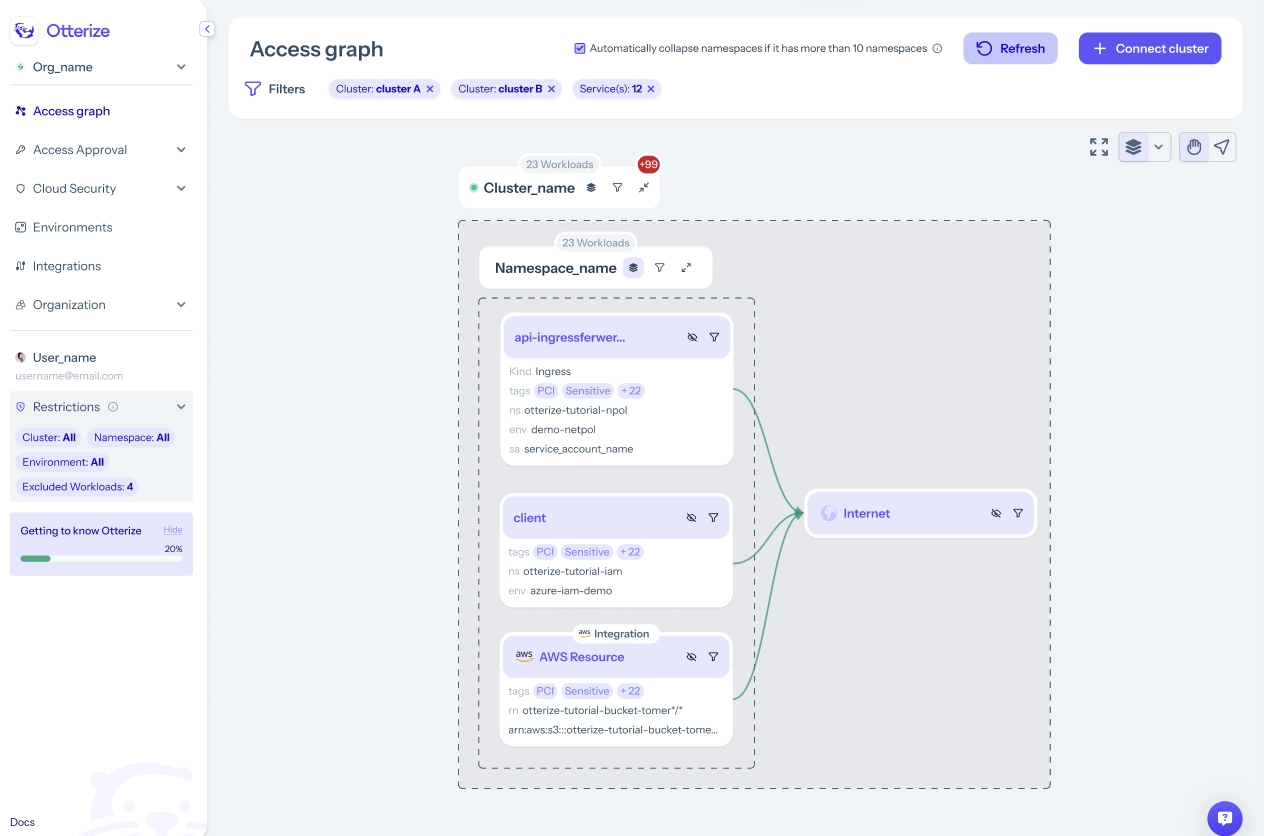Select the pointer arrow tool

tap(1222, 147)
